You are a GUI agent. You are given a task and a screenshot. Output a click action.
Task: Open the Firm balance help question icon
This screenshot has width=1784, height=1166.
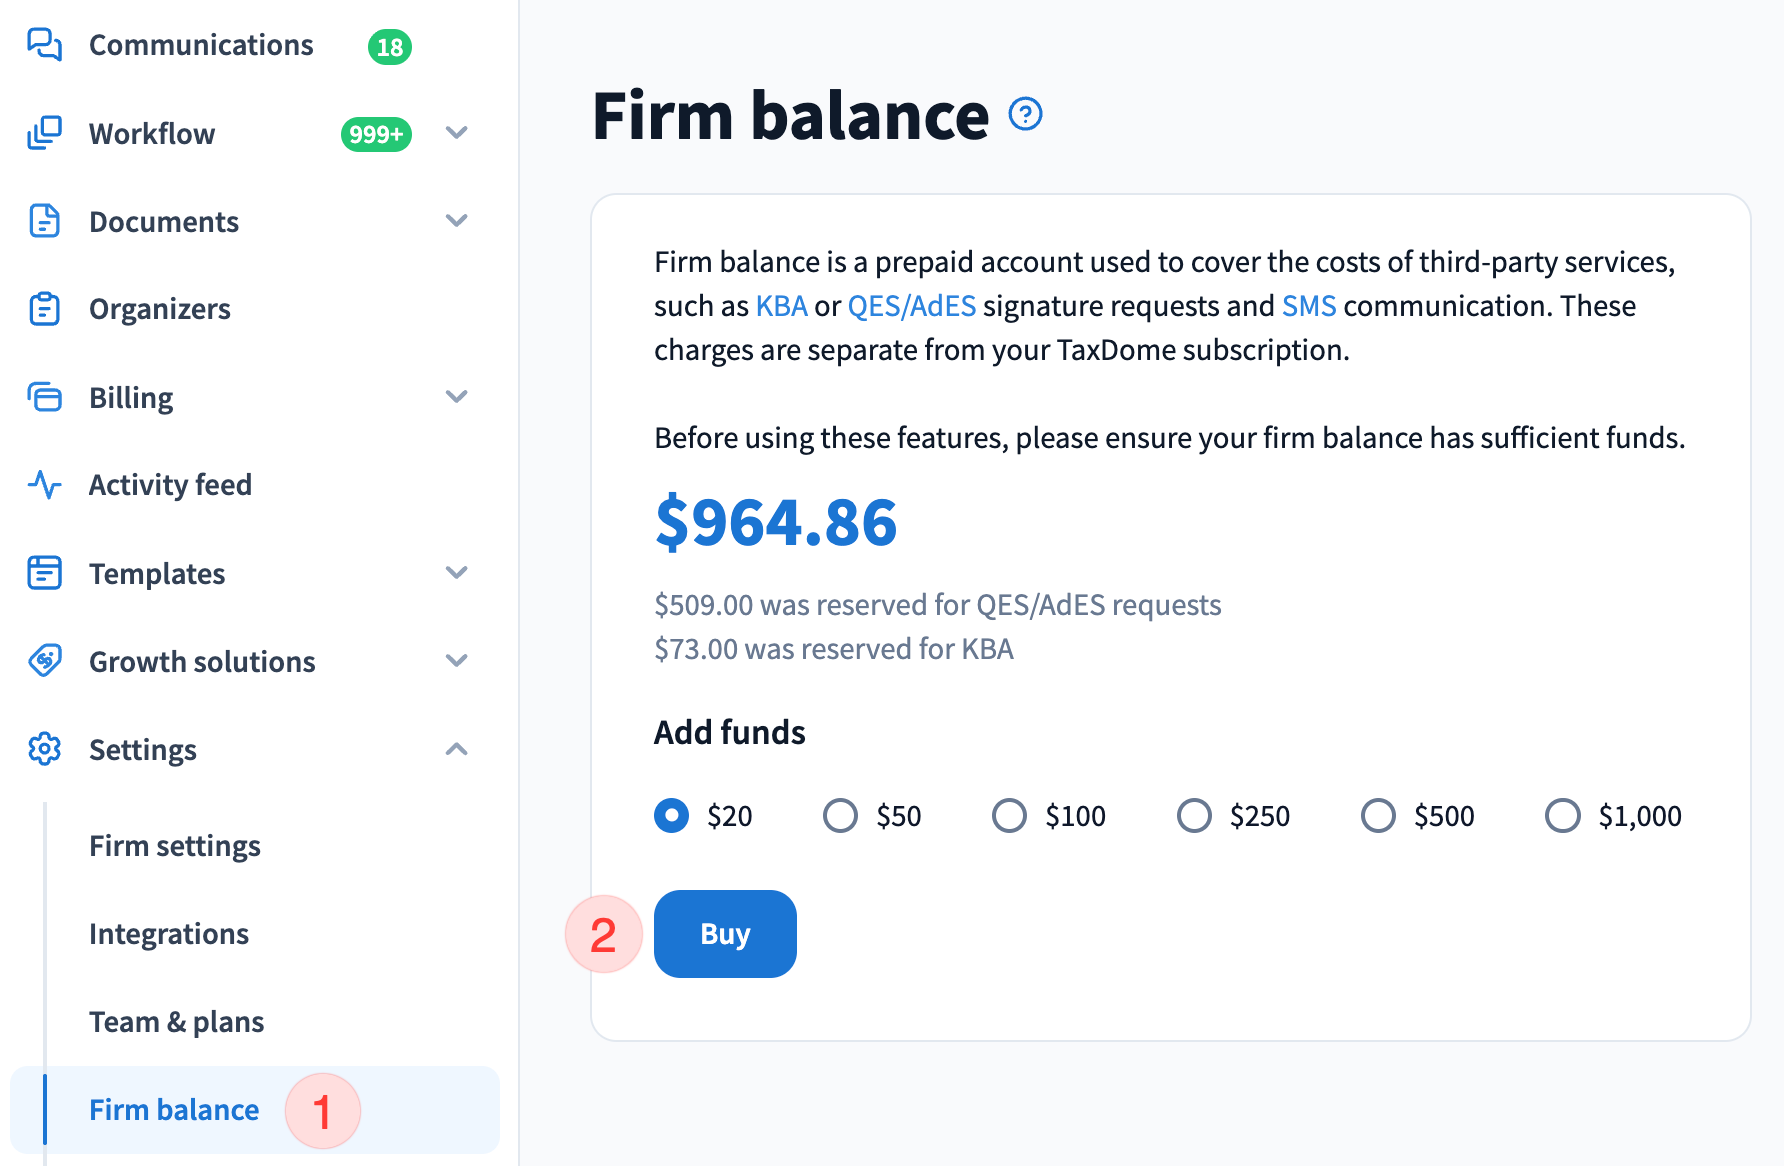pos(1025,114)
